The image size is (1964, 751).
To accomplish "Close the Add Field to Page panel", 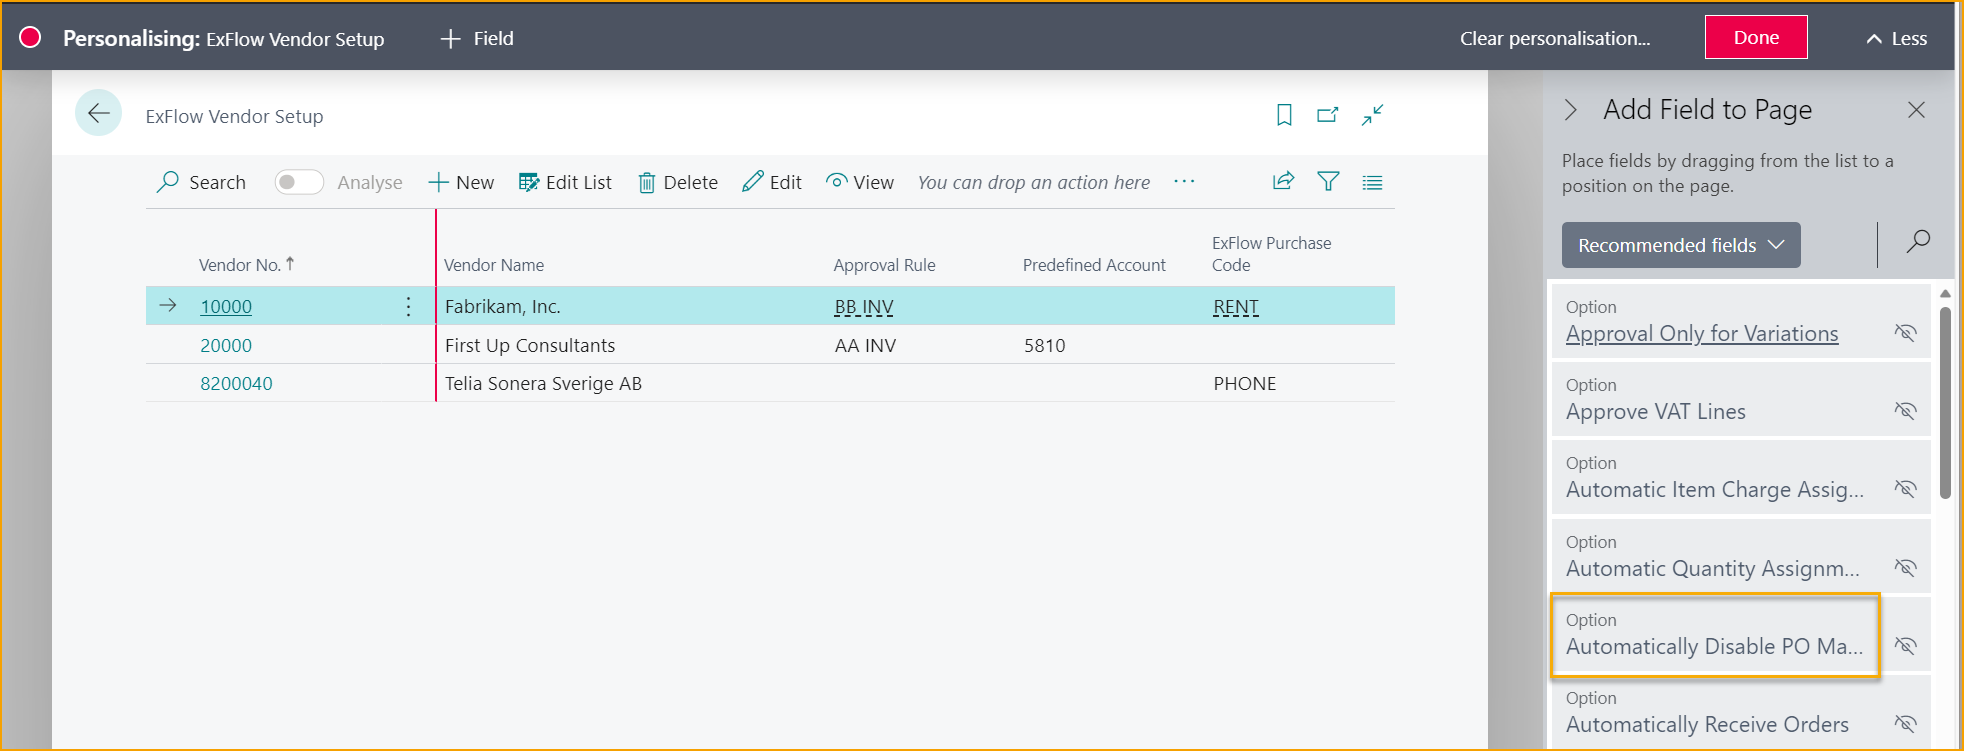I will pyautogui.click(x=1916, y=110).
